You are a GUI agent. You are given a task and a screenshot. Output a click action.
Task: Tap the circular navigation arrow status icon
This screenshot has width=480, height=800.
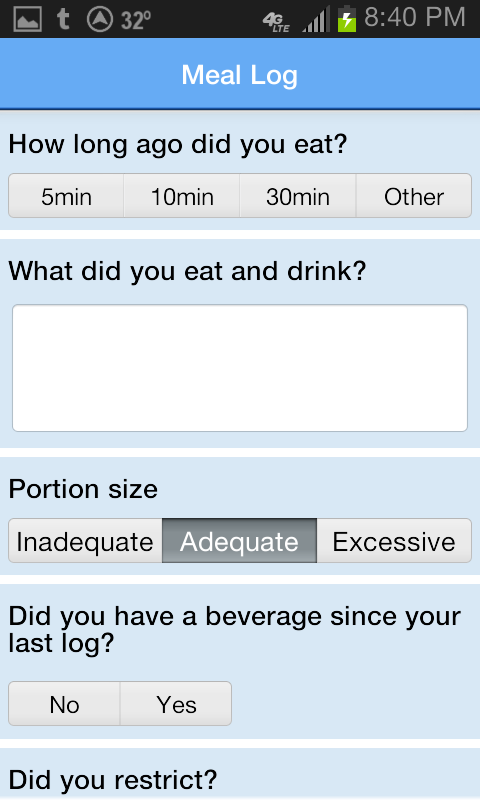pyautogui.click(x=100, y=19)
